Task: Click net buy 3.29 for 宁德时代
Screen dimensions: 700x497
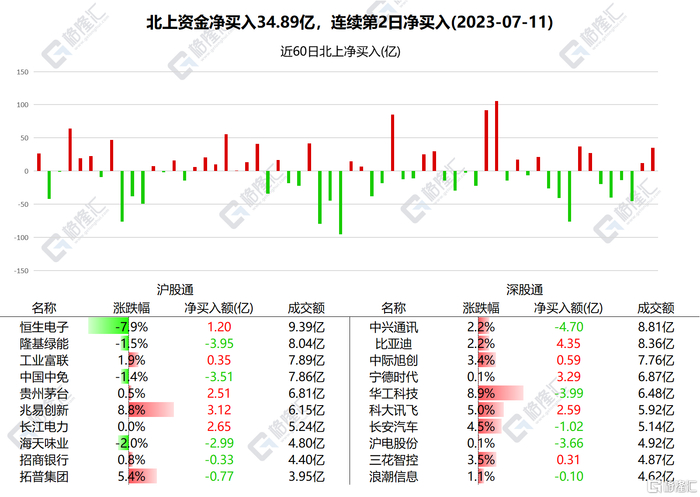Action: tap(568, 377)
